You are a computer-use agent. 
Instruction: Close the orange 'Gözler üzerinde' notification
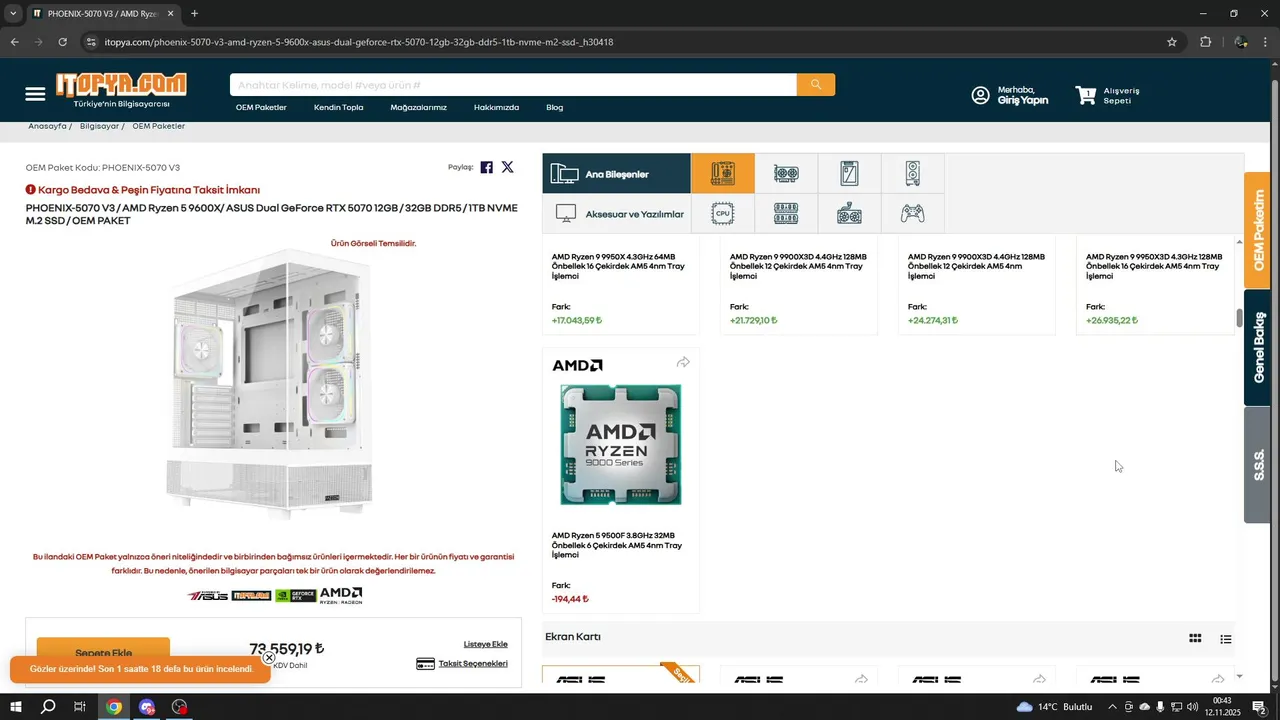click(x=268, y=658)
